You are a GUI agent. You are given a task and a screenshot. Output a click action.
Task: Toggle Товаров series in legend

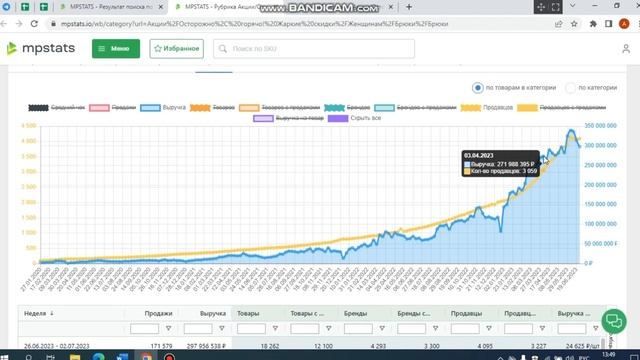[x=212, y=108]
